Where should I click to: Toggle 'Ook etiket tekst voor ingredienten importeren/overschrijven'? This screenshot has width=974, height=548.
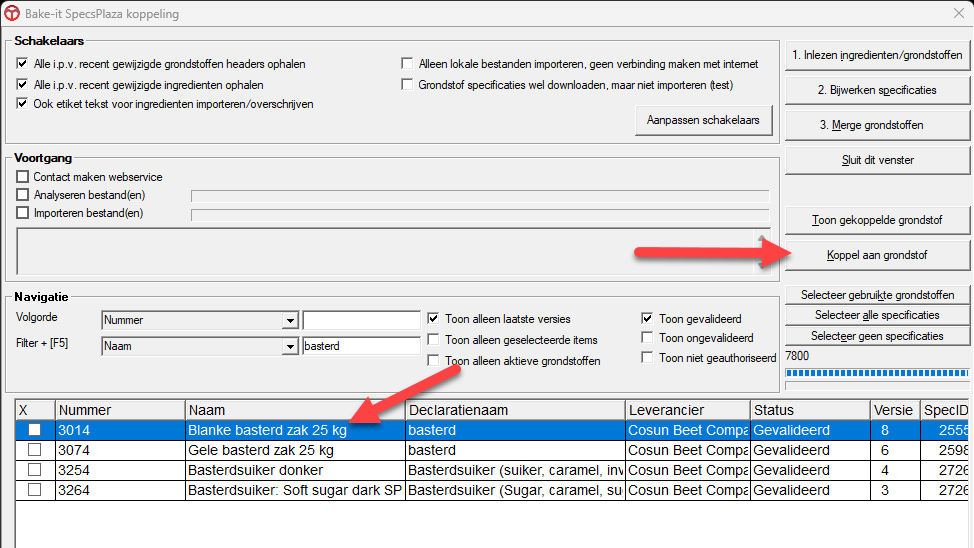click(22, 103)
